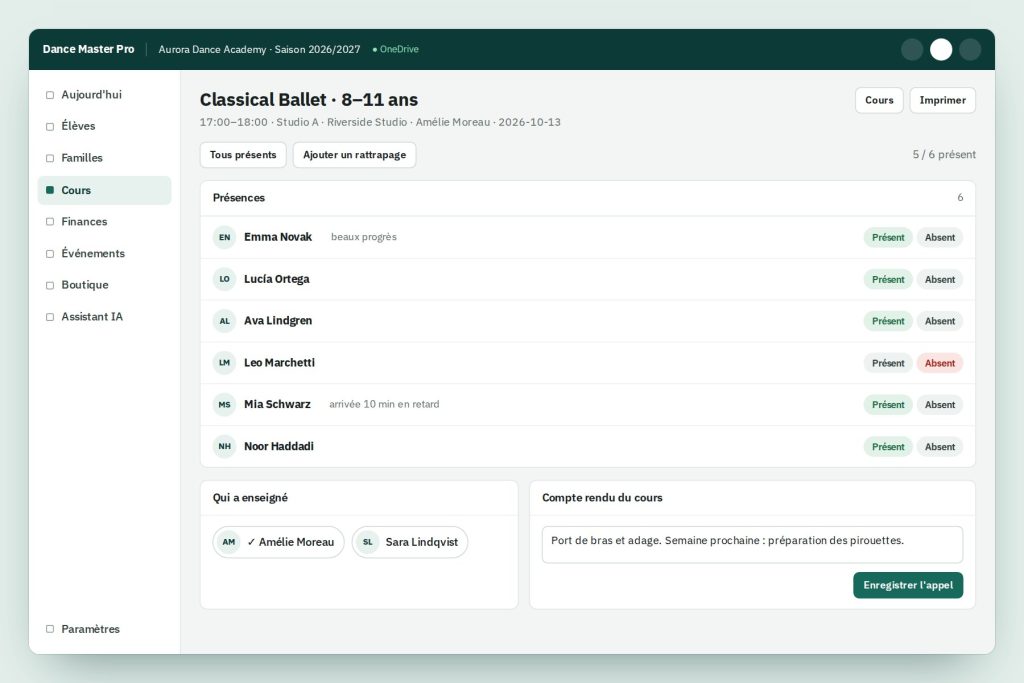1024x683 pixels.
Task: Navigate to Événements
Action: [104, 253]
